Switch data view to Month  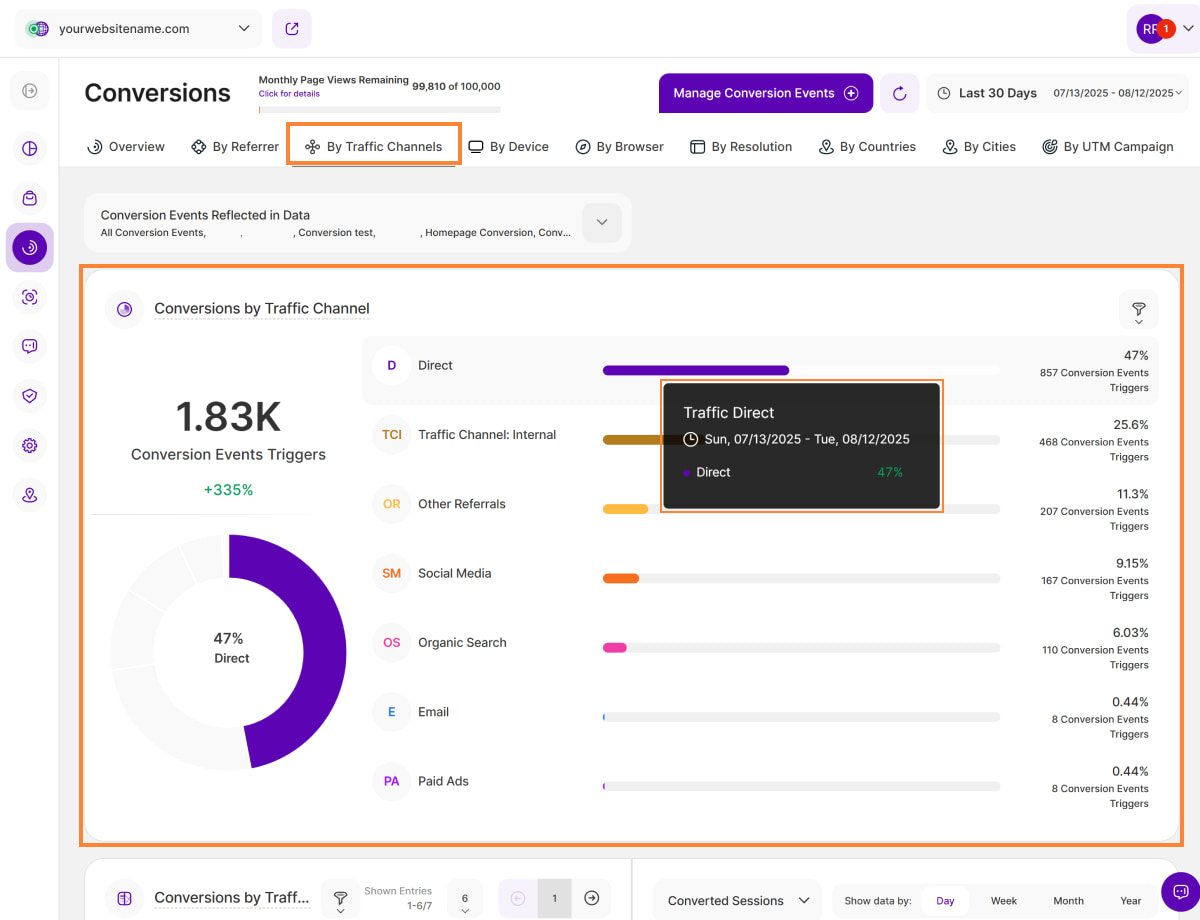[1068, 901]
